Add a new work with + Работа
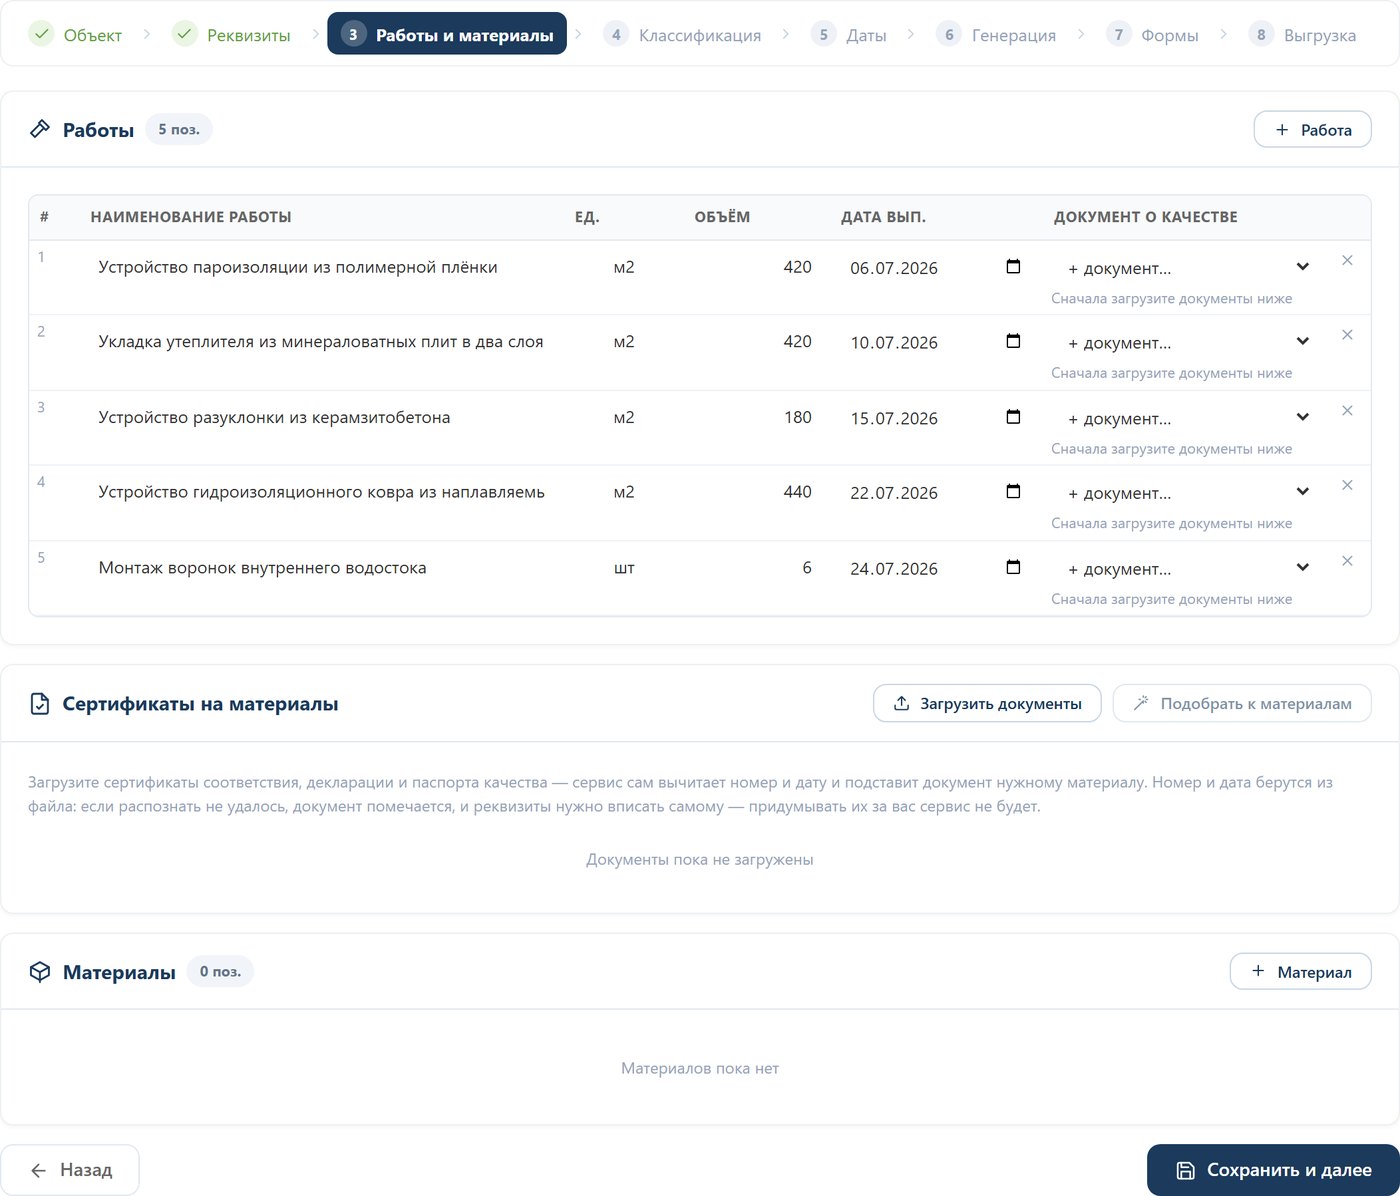Screen dimensions: 1400x1196 [1312, 129]
